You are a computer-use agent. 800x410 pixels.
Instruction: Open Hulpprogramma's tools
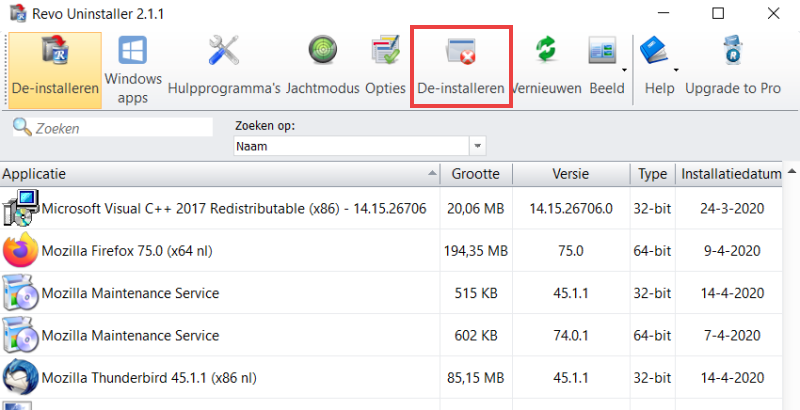[224, 67]
